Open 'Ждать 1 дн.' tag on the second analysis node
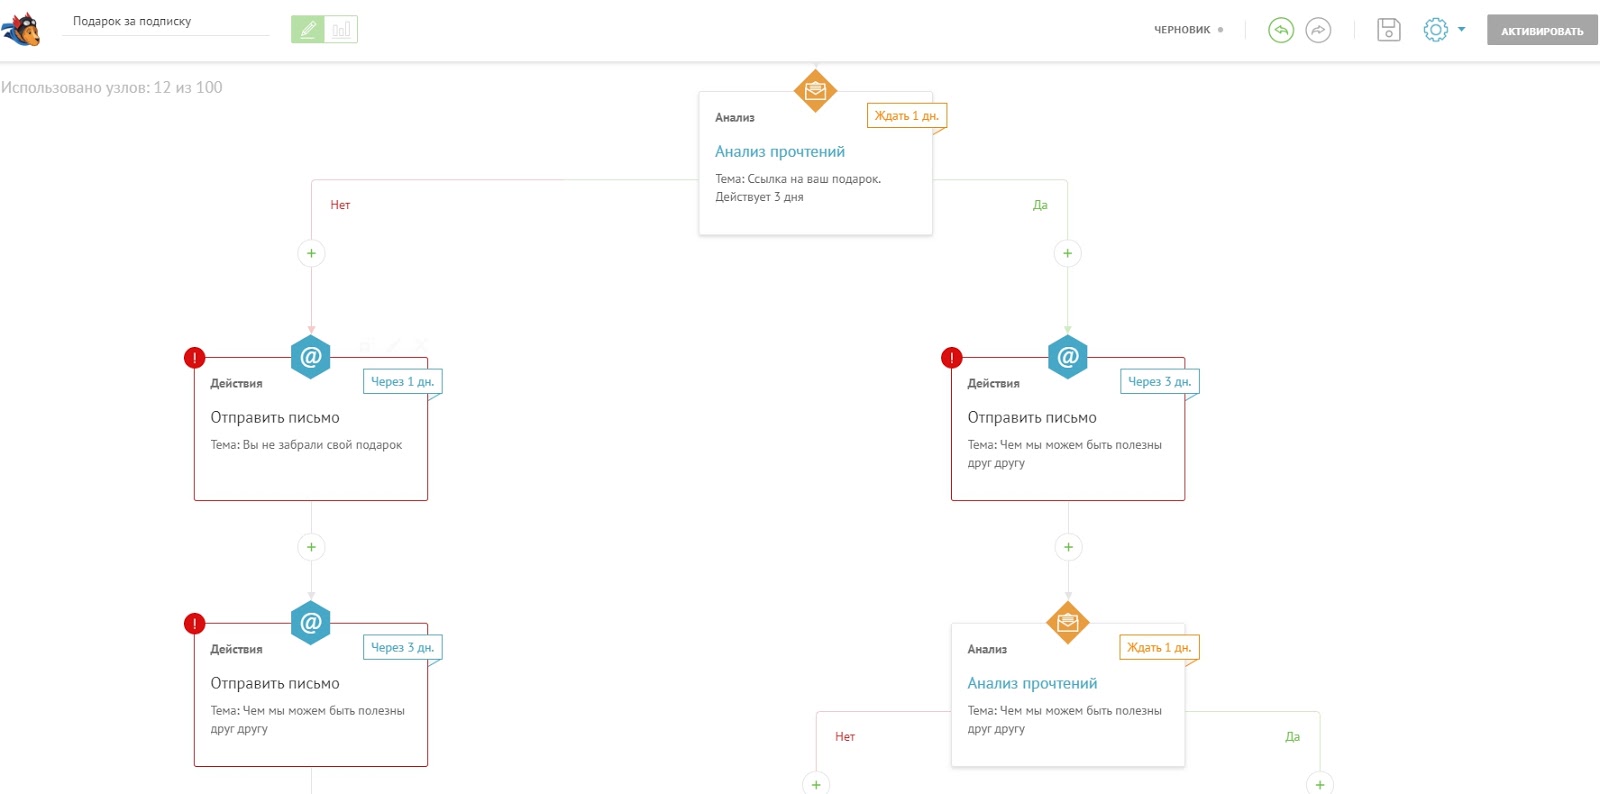The height and width of the screenshot is (794, 1600). point(1159,648)
